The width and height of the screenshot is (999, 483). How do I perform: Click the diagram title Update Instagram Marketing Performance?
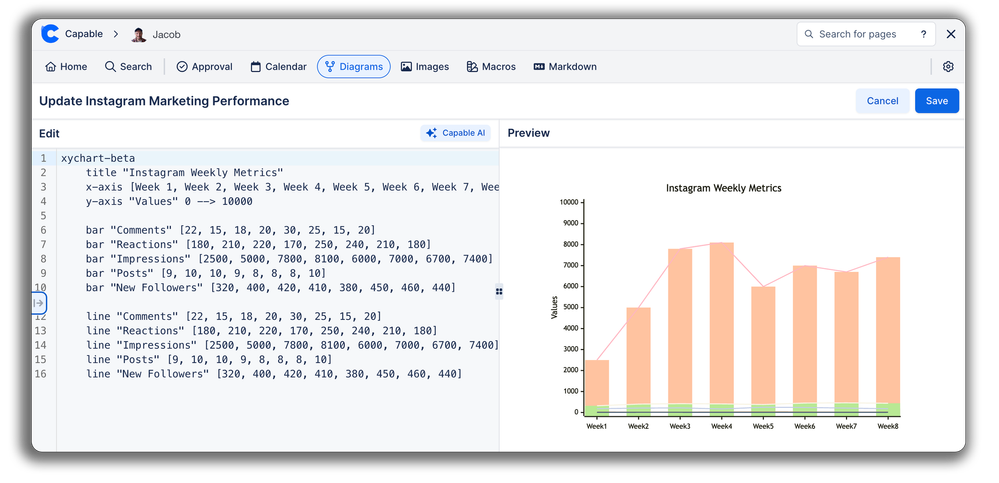[164, 101]
